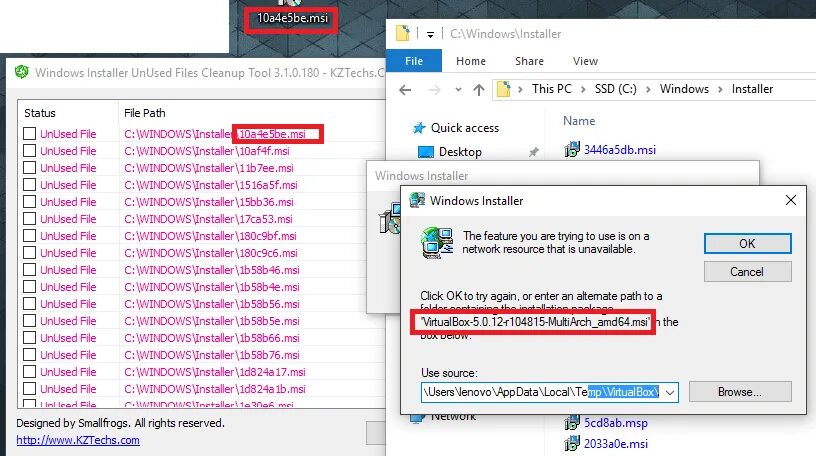Check the box for 17ca53.msi

click(30, 219)
